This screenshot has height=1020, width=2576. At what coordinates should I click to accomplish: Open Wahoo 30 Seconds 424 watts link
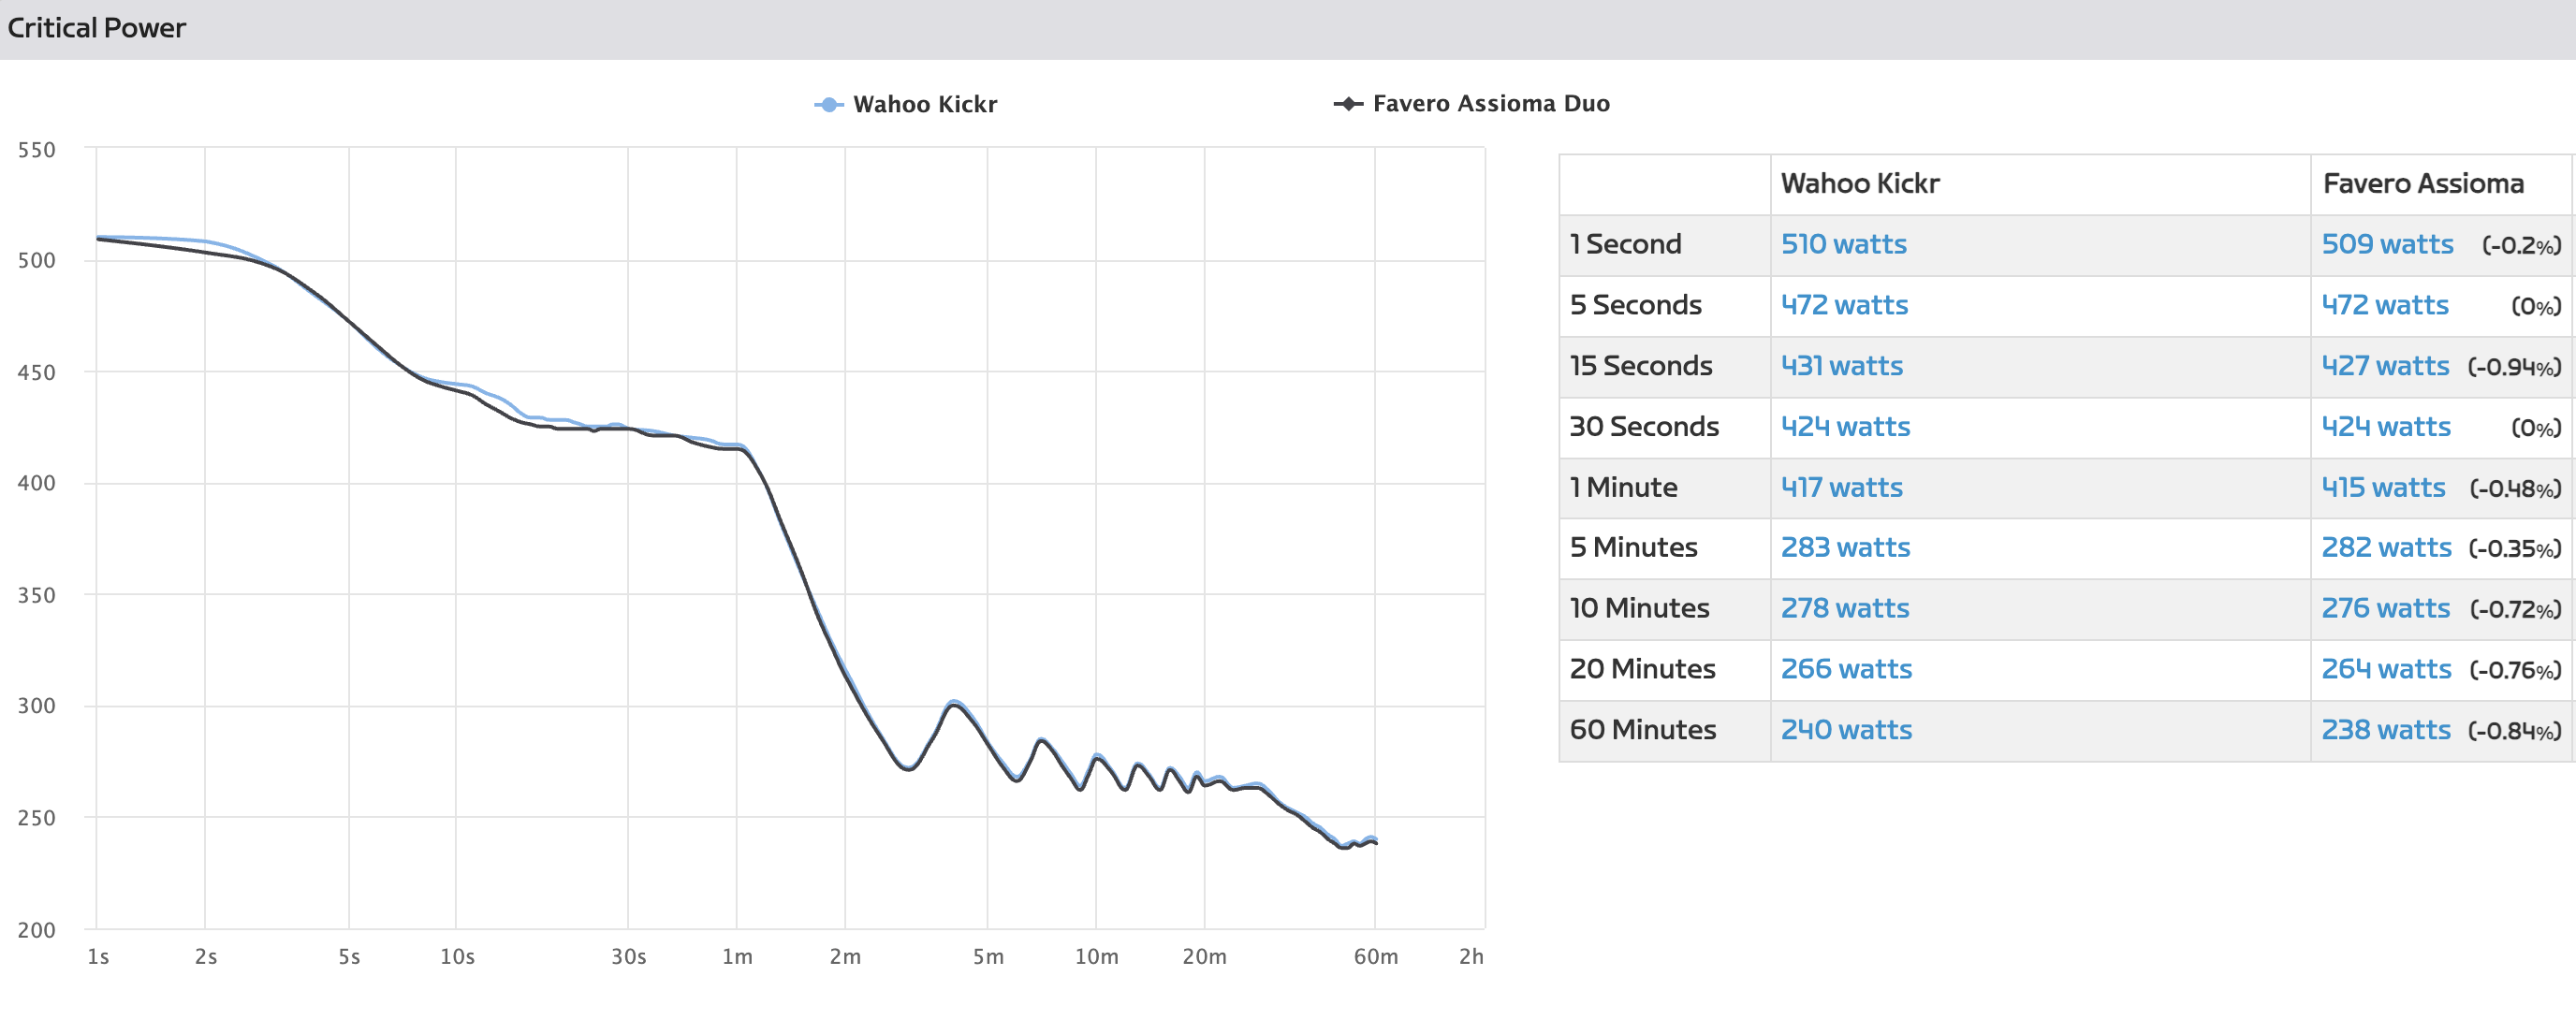pos(1844,427)
